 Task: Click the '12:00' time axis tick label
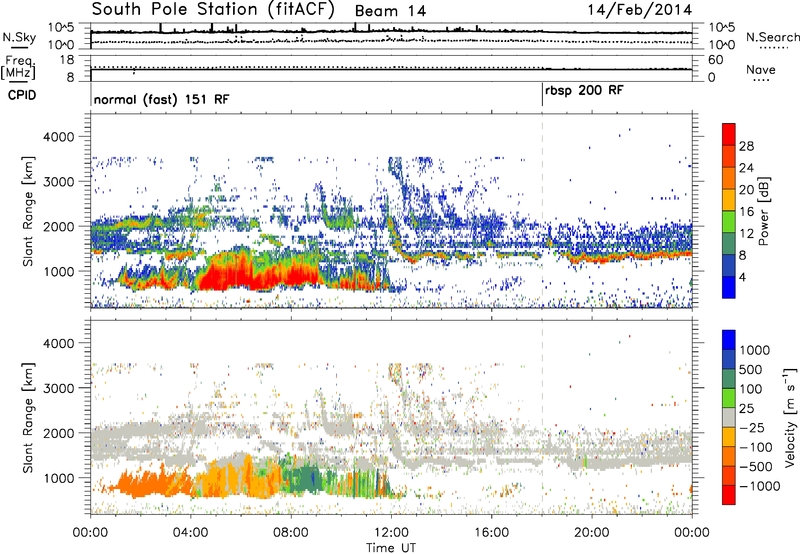tap(391, 533)
